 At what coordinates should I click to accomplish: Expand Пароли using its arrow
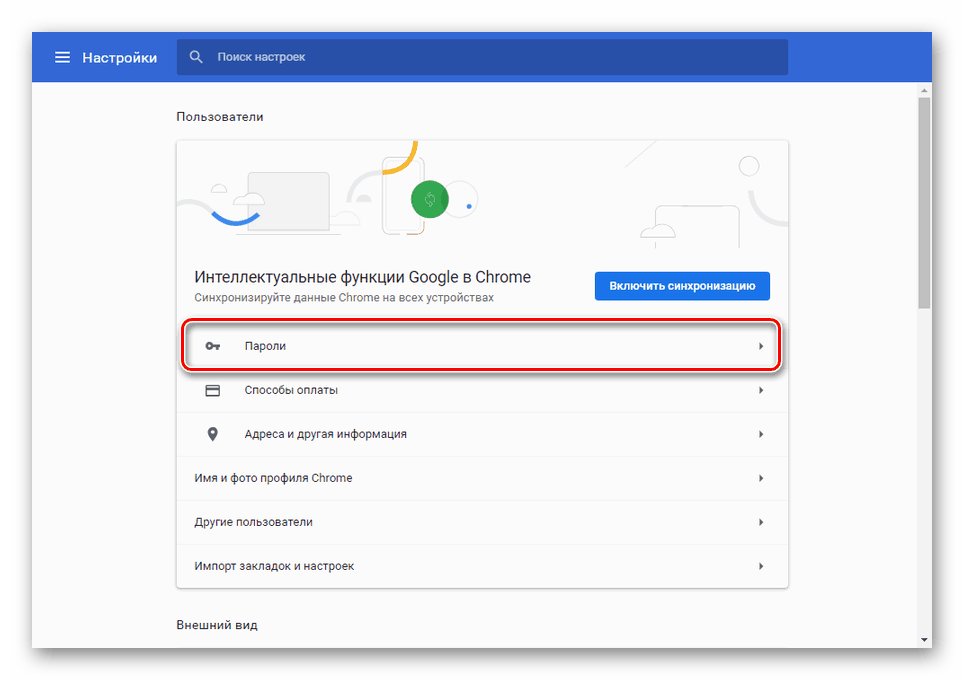[761, 346]
